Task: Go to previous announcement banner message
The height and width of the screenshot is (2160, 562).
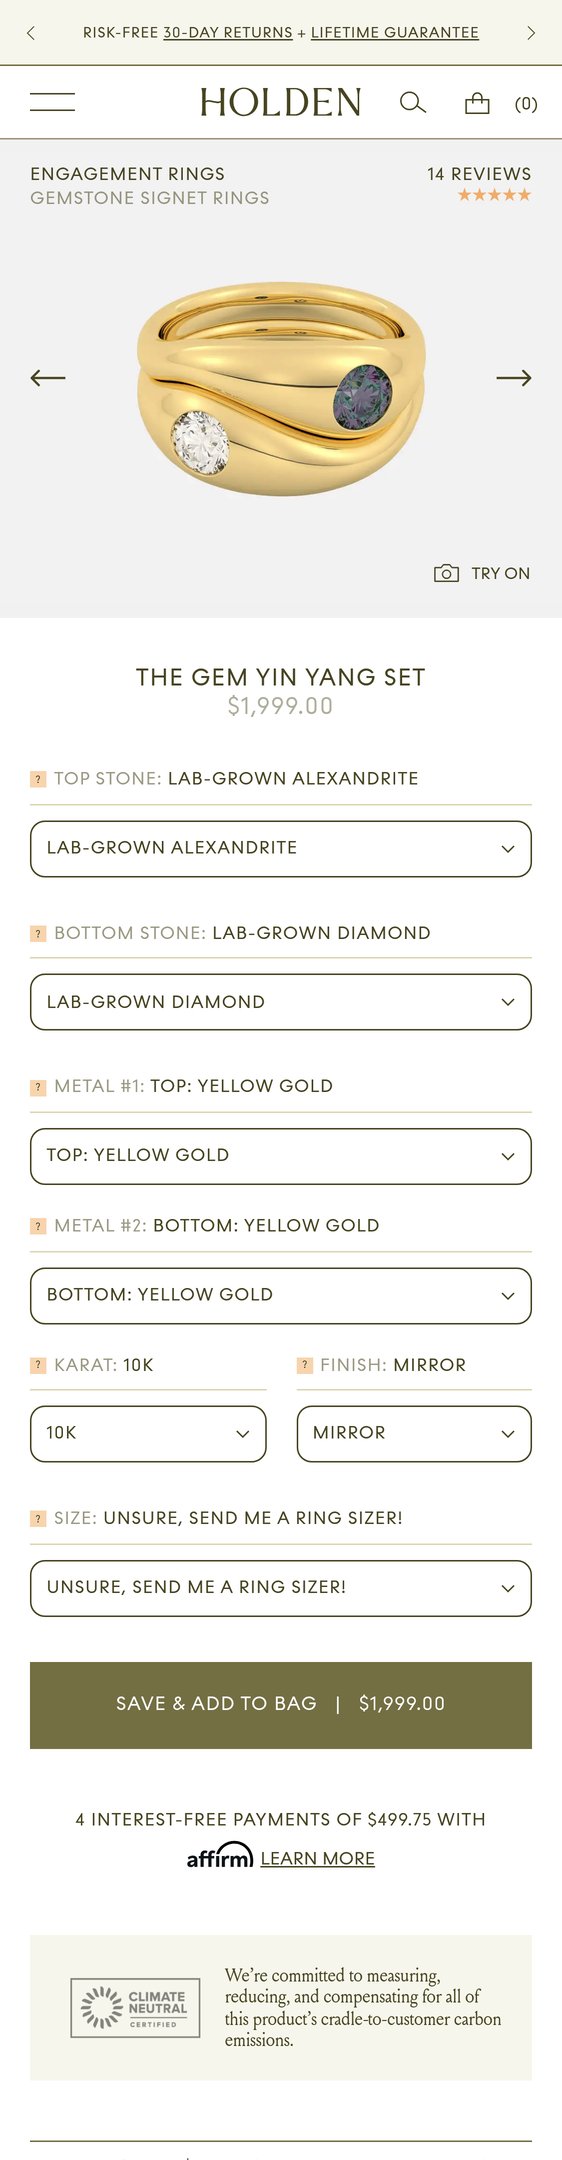Action: click(31, 33)
